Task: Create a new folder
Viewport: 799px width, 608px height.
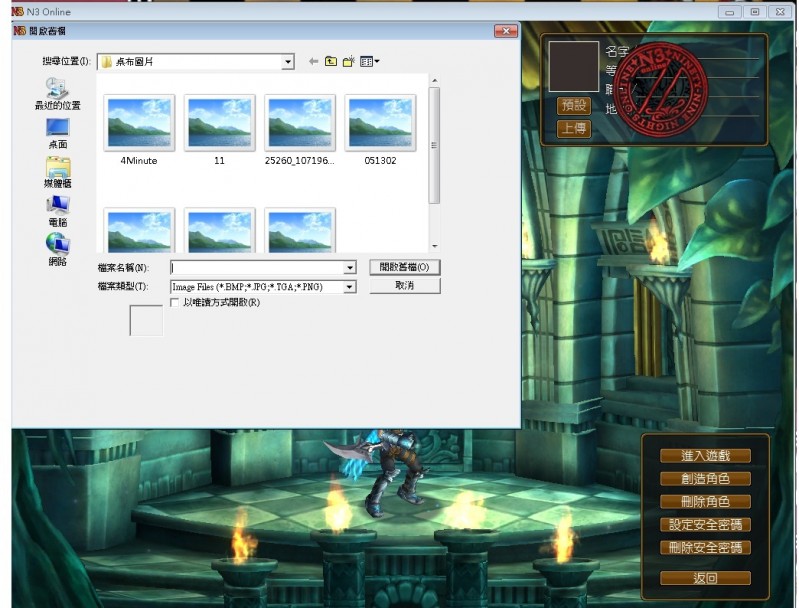Action: click(349, 62)
